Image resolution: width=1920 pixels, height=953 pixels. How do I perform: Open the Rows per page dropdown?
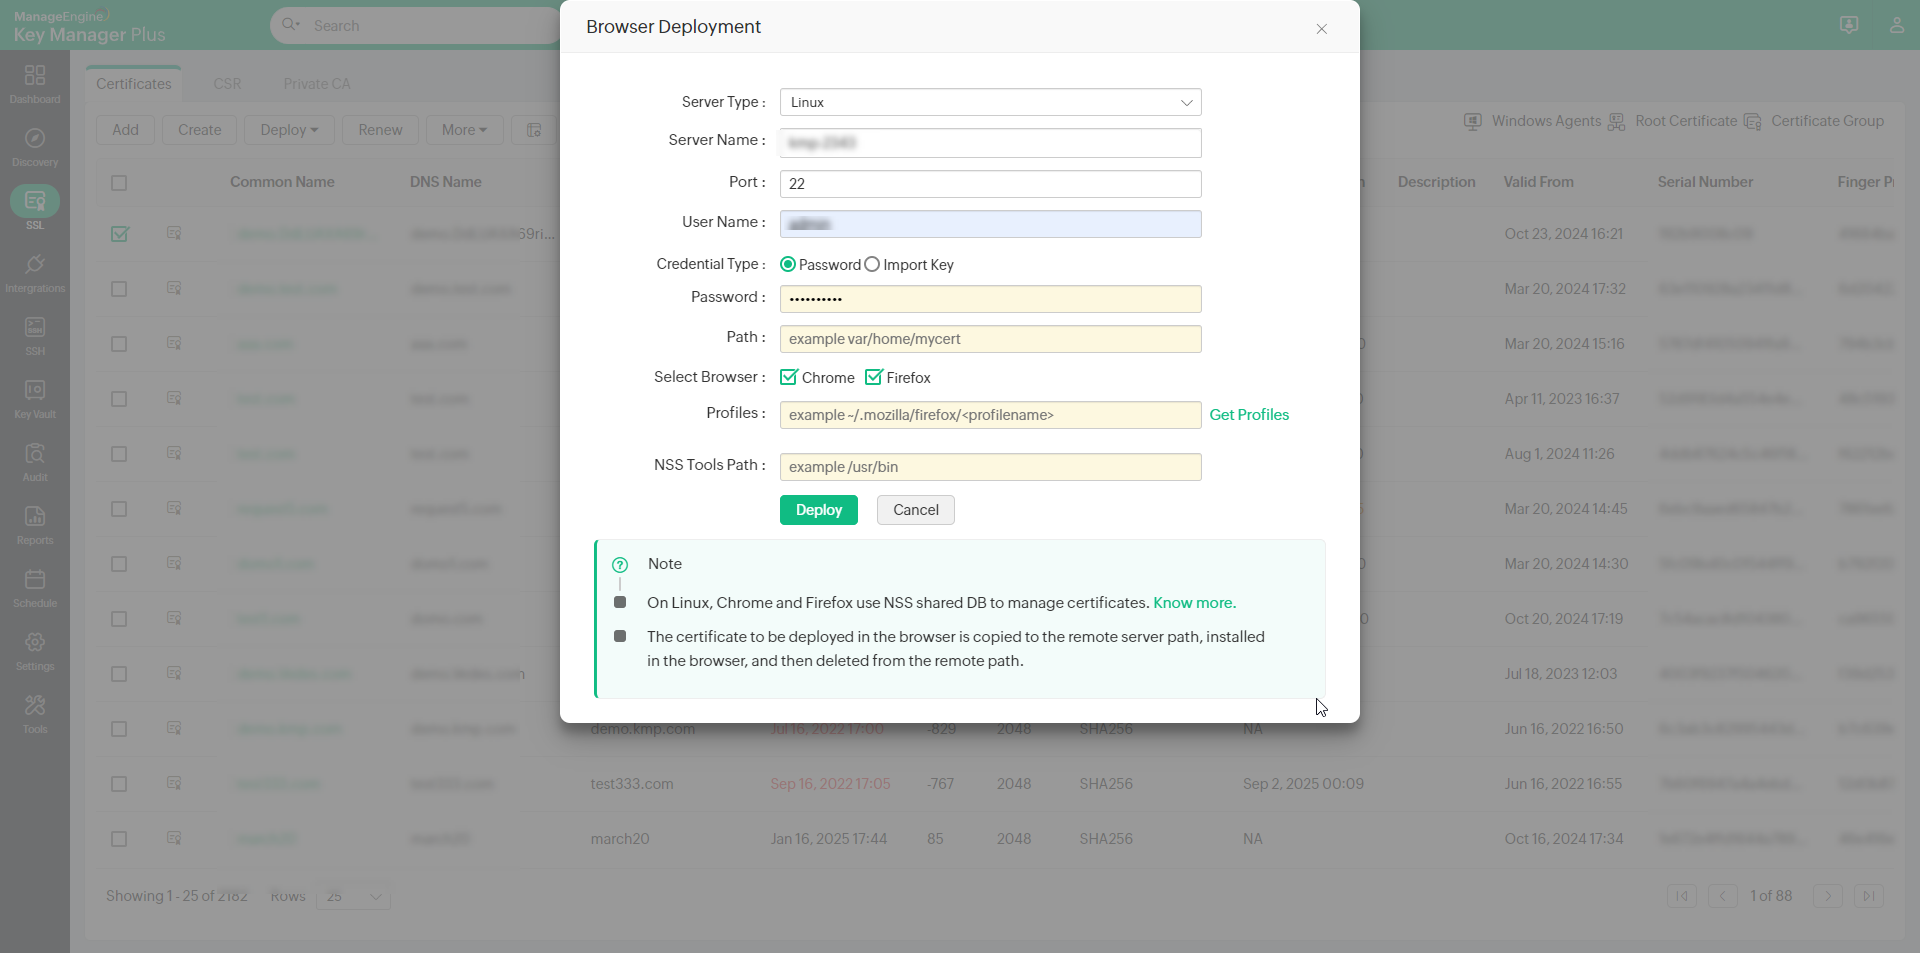tap(353, 896)
